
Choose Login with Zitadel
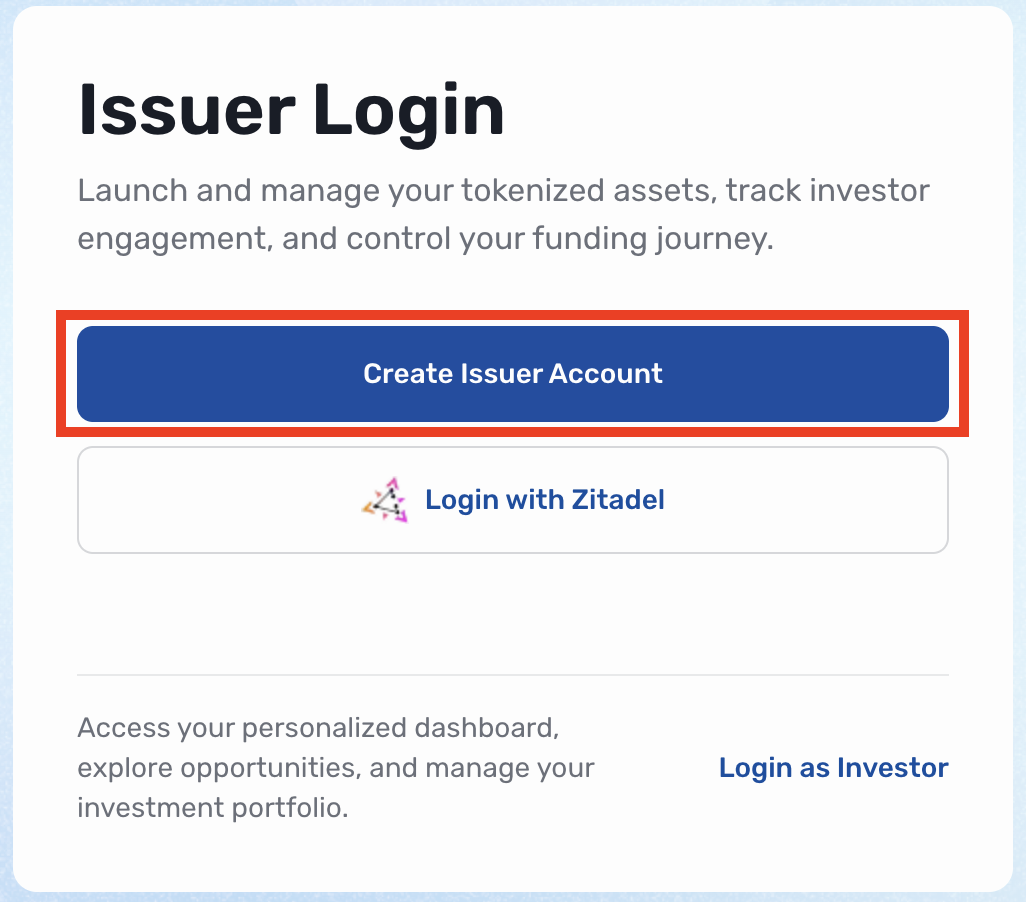click(x=512, y=500)
